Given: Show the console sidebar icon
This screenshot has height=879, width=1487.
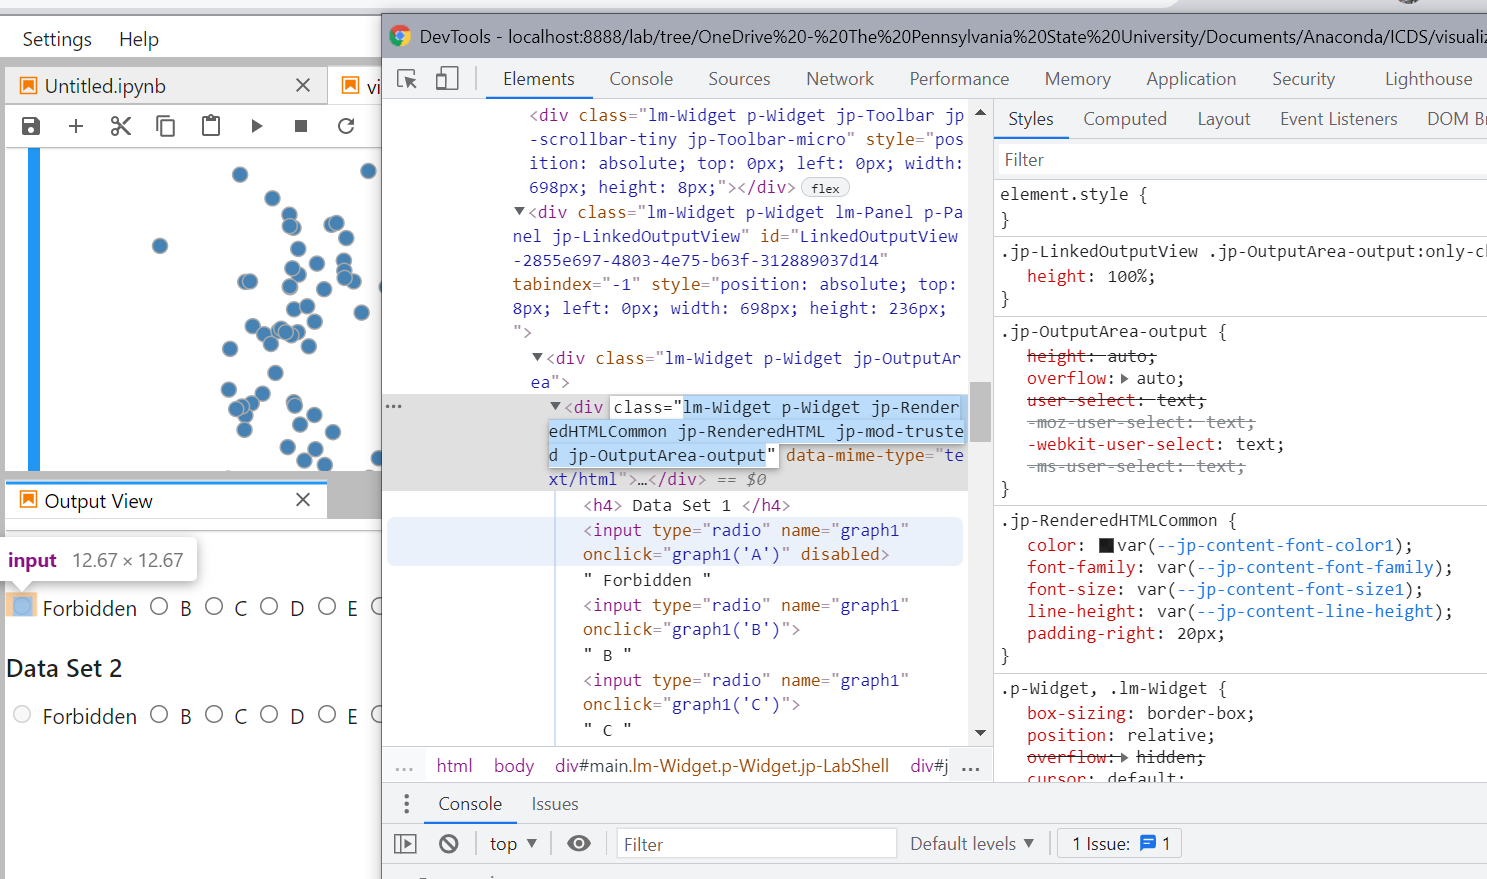Looking at the screenshot, I should point(405,844).
